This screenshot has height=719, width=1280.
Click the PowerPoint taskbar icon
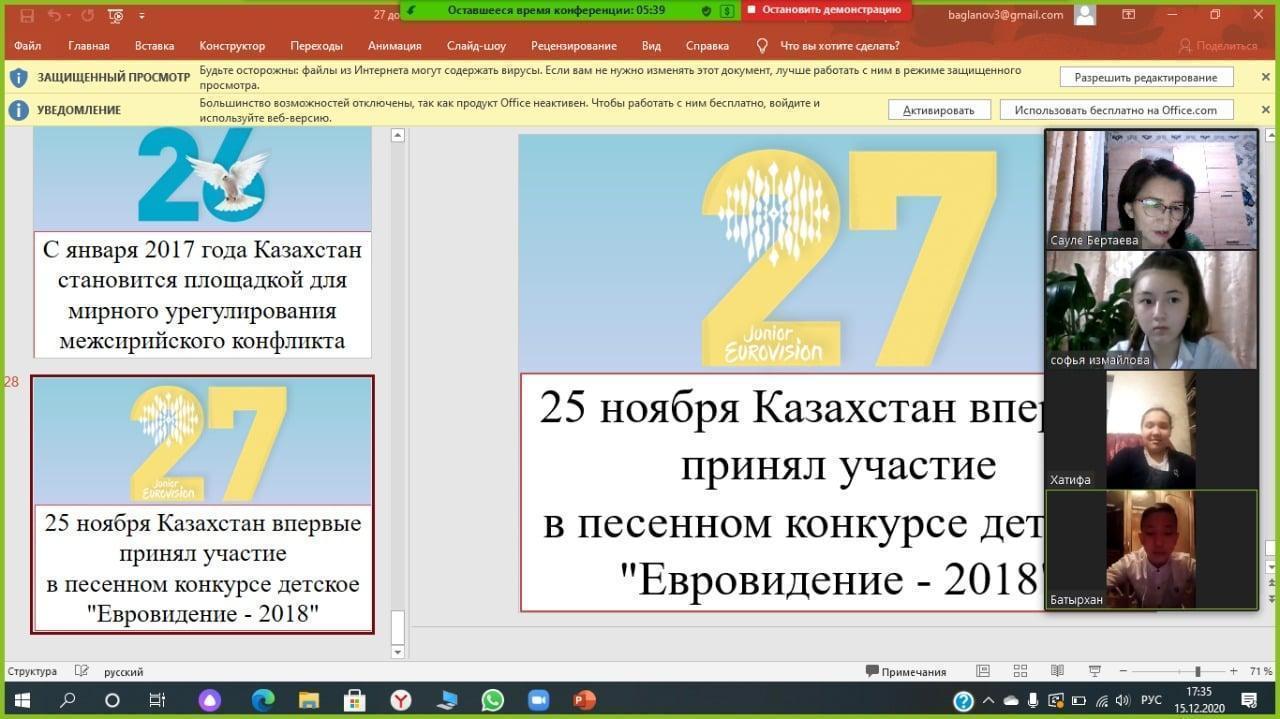tap(585, 700)
